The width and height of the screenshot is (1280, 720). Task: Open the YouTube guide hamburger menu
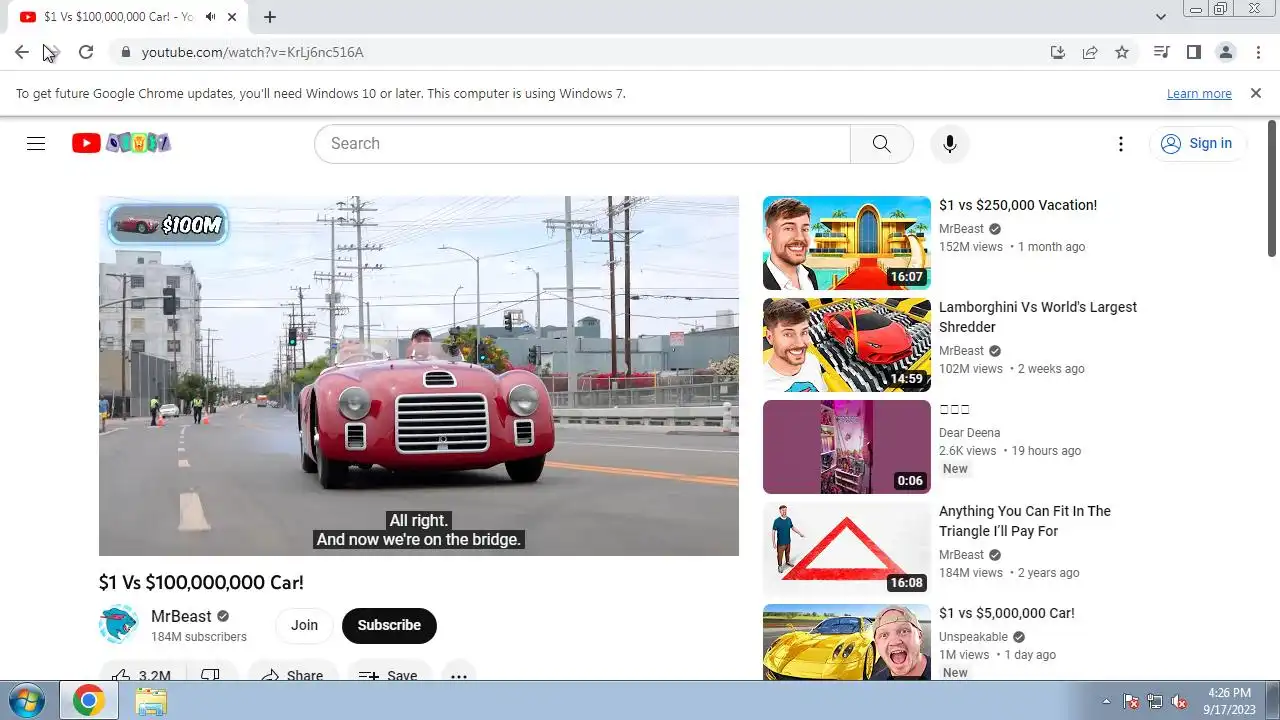point(36,143)
